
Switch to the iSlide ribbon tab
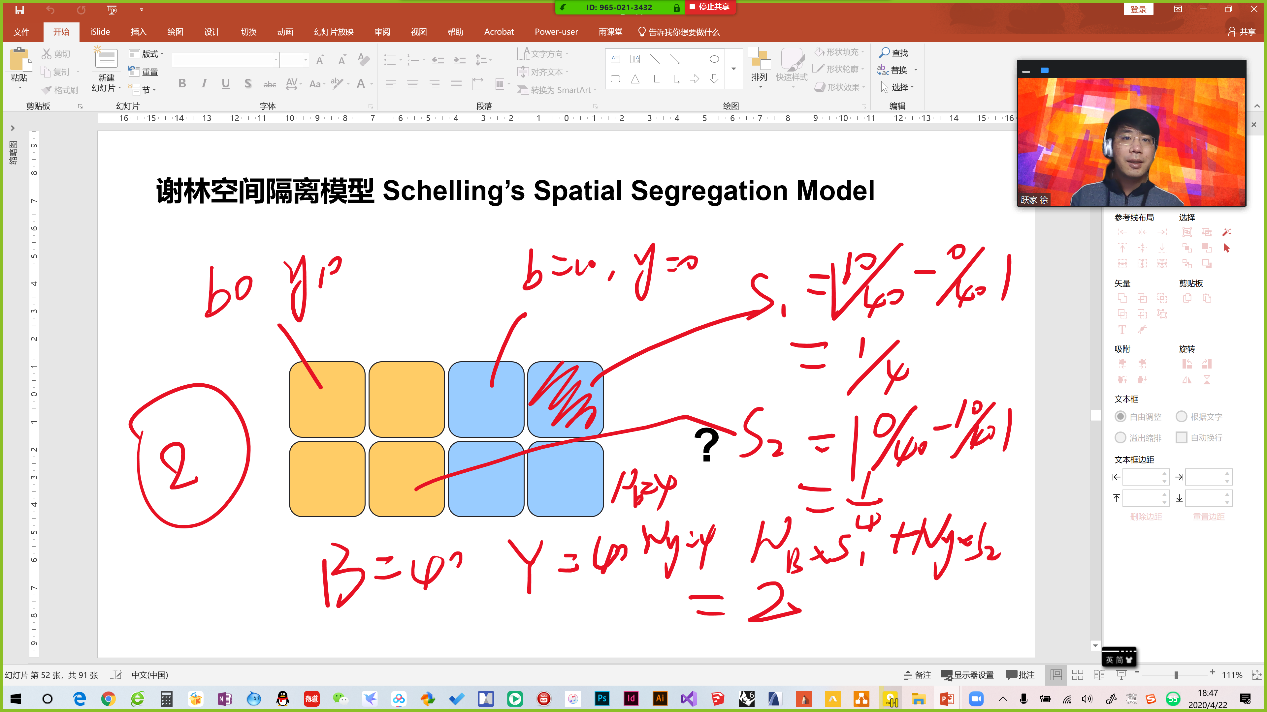tap(100, 32)
